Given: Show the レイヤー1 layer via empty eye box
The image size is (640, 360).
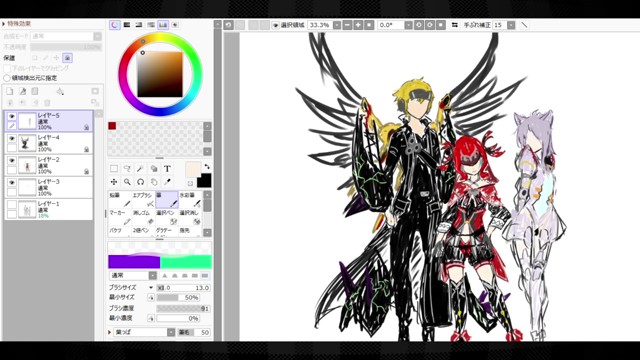Looking at the screenshot, I should click(x=12, y=204).
